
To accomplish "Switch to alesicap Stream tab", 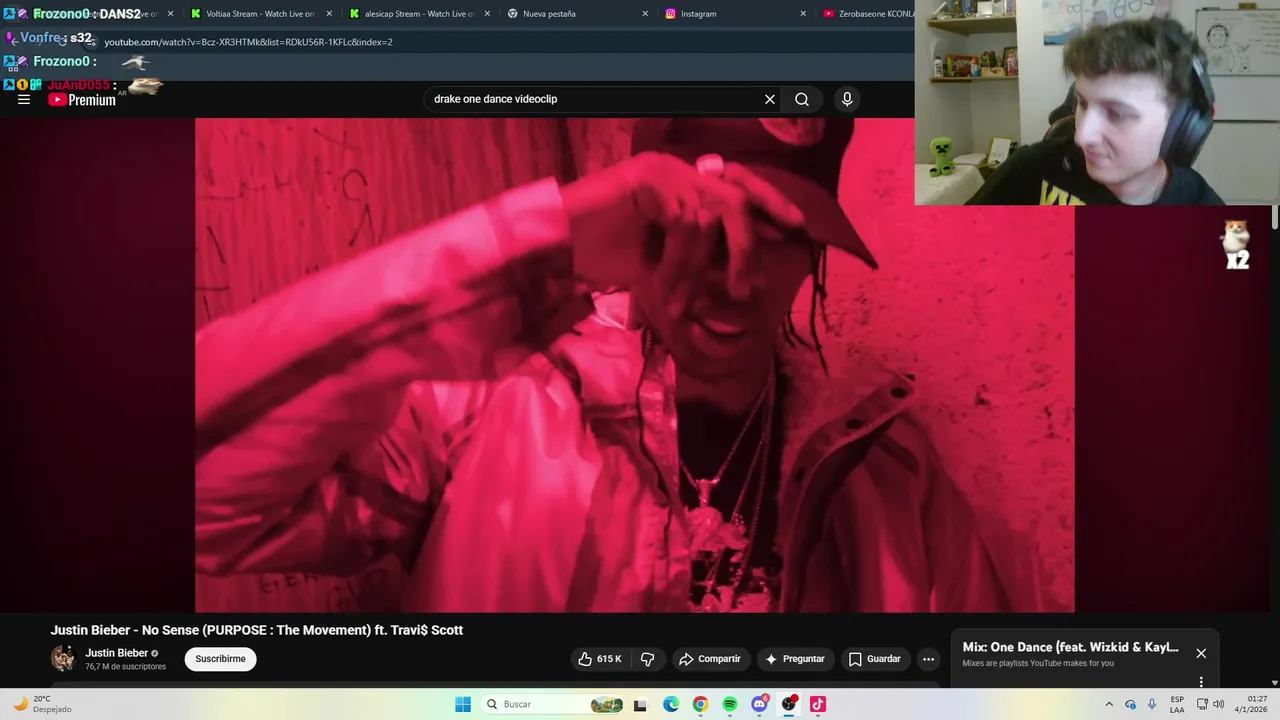I will click(x=418, y=14).
